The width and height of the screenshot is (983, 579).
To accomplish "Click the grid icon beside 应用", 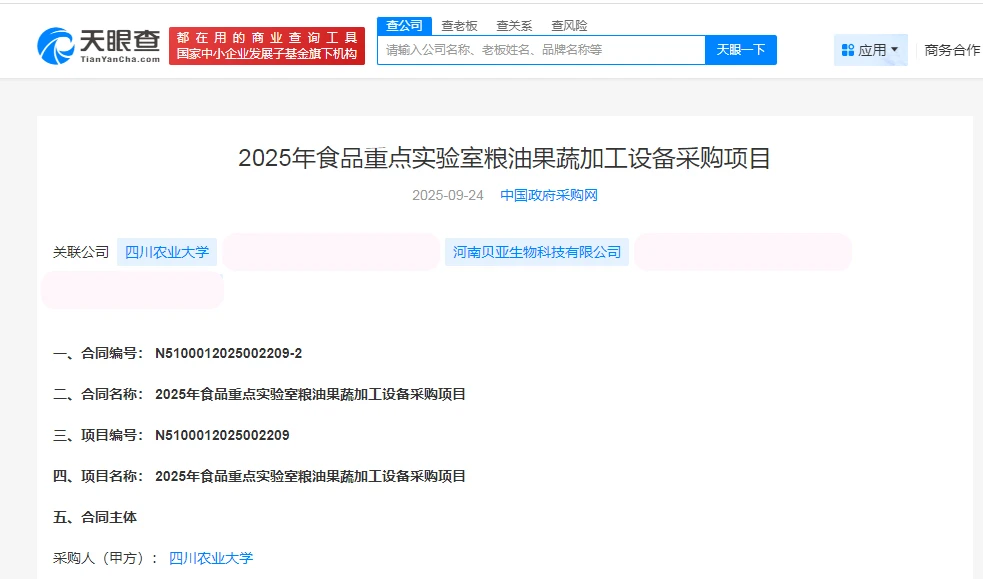I will click(848, 50).
